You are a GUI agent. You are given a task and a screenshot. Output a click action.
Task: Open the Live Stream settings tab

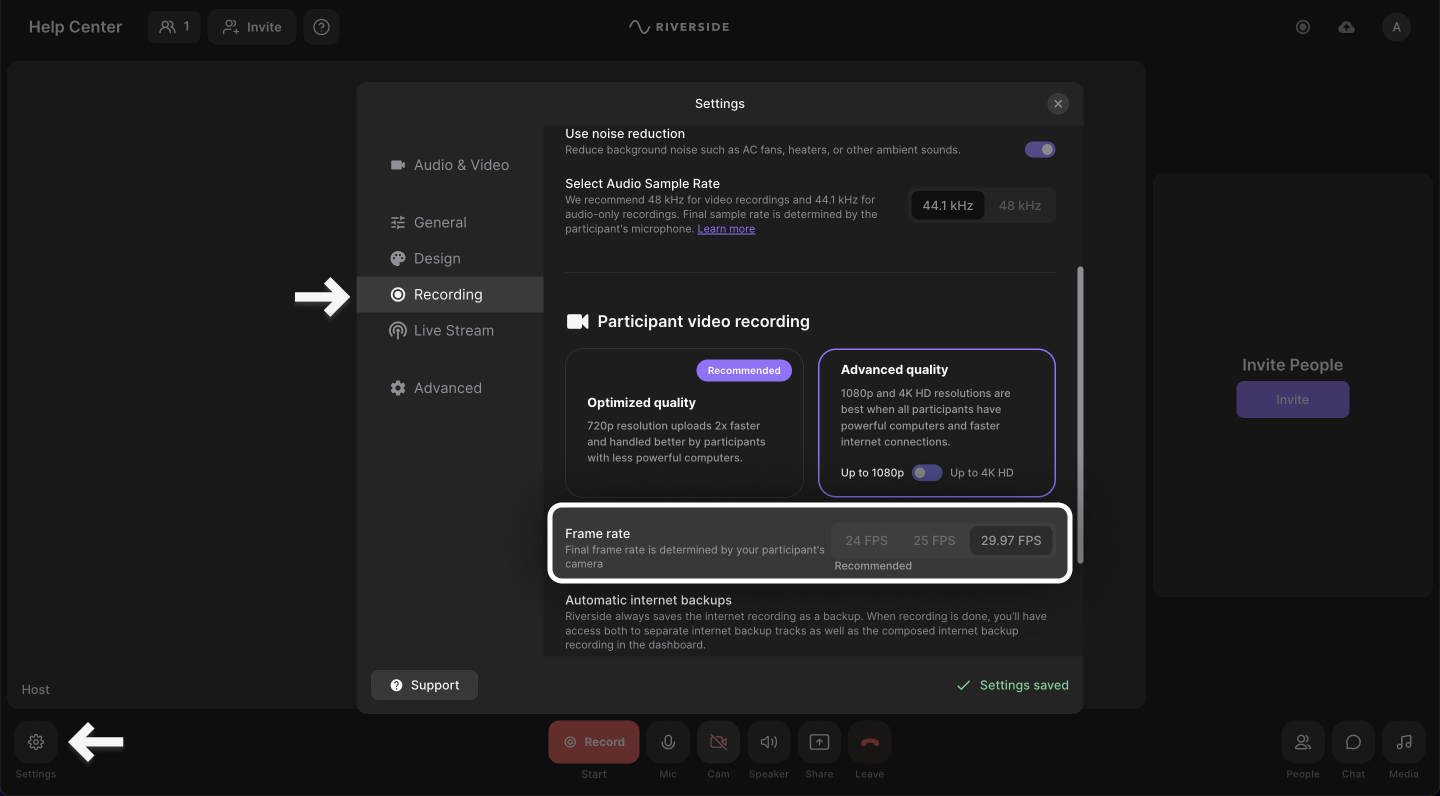click(453, 330)
